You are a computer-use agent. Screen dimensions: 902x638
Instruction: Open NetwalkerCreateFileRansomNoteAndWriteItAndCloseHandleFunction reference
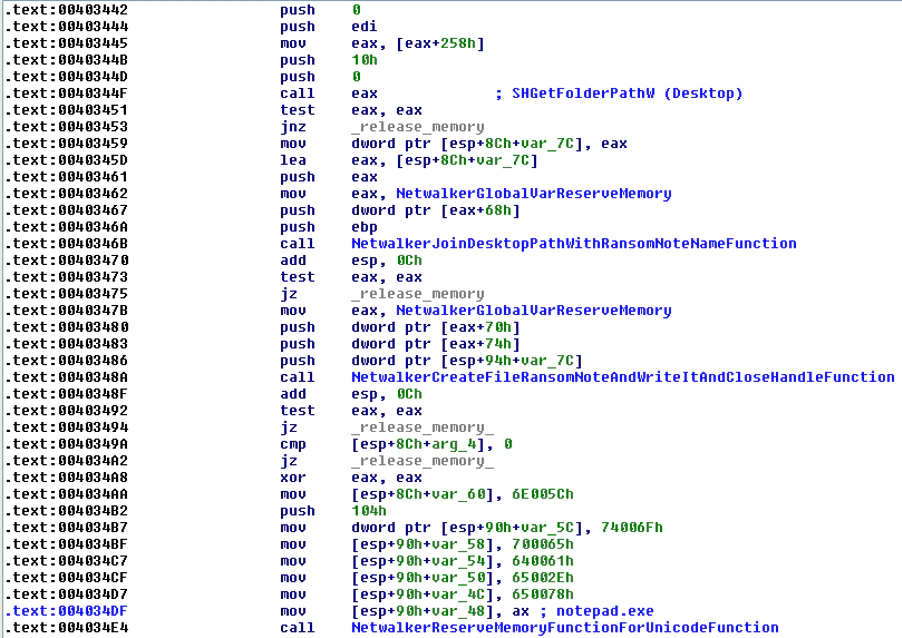tap(622, 377)
